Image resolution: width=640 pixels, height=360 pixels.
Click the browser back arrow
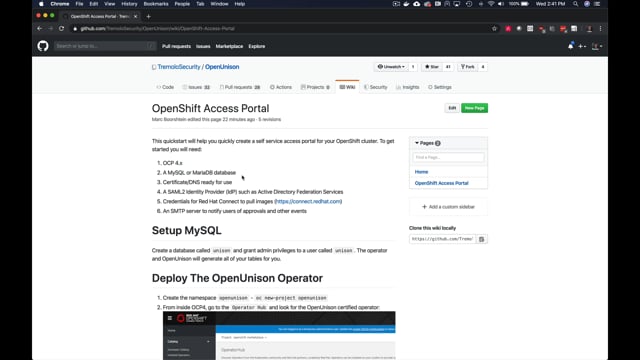point(40,29)
